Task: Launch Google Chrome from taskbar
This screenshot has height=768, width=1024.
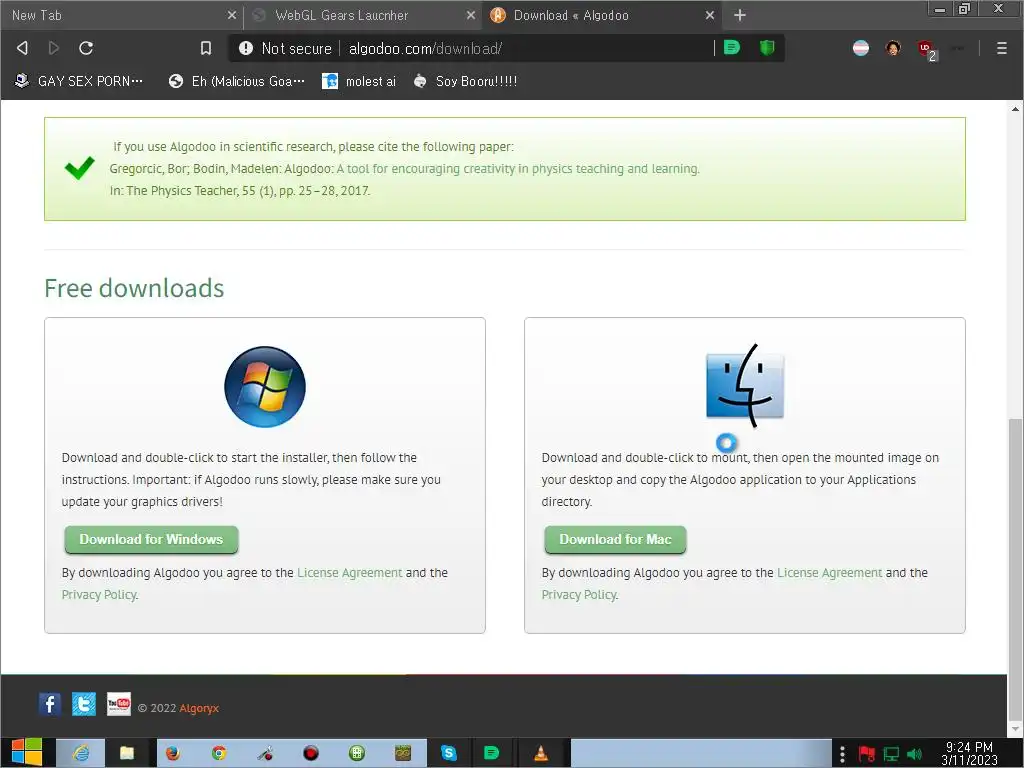Action: pos(219,753)
